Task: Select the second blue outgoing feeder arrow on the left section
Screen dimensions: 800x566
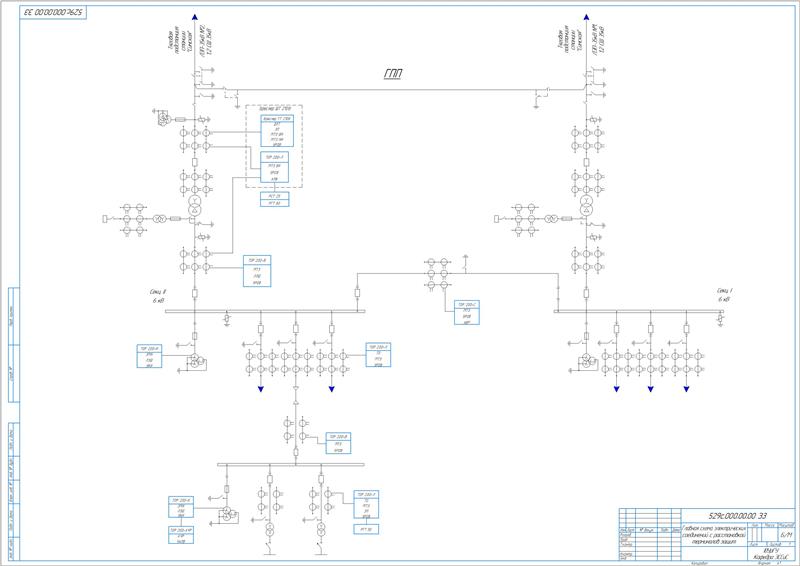Action: pyautogui.click(x=332, y=389)
